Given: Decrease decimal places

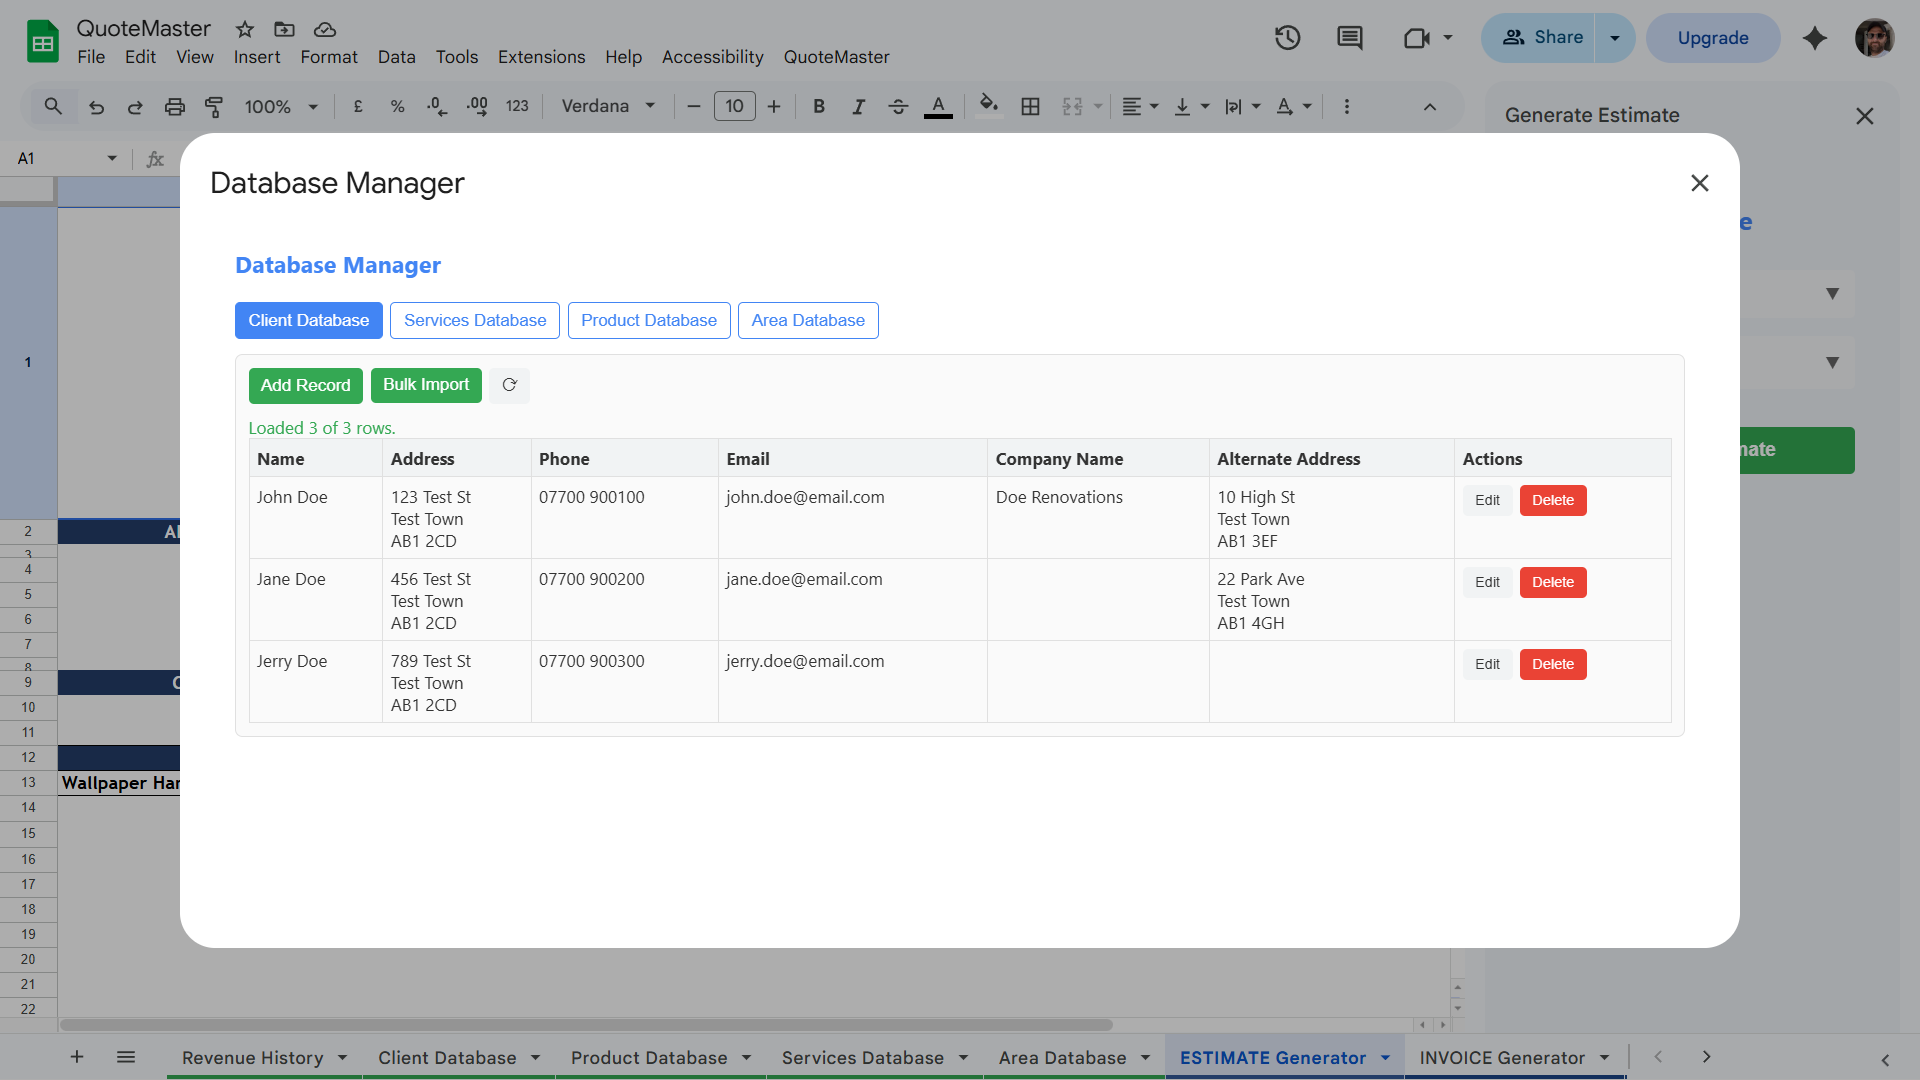Looking at the screenshot, I should coord(436,106).
